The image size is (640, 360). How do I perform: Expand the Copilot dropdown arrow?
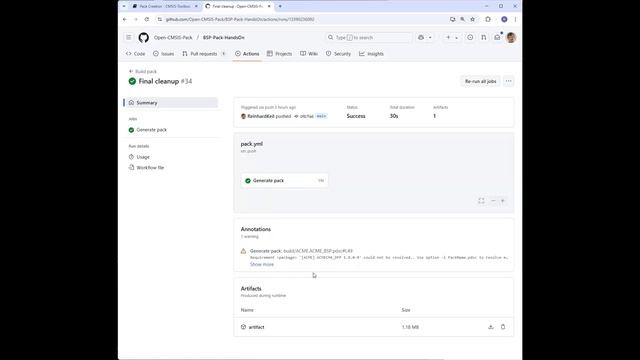click(430, 38)
